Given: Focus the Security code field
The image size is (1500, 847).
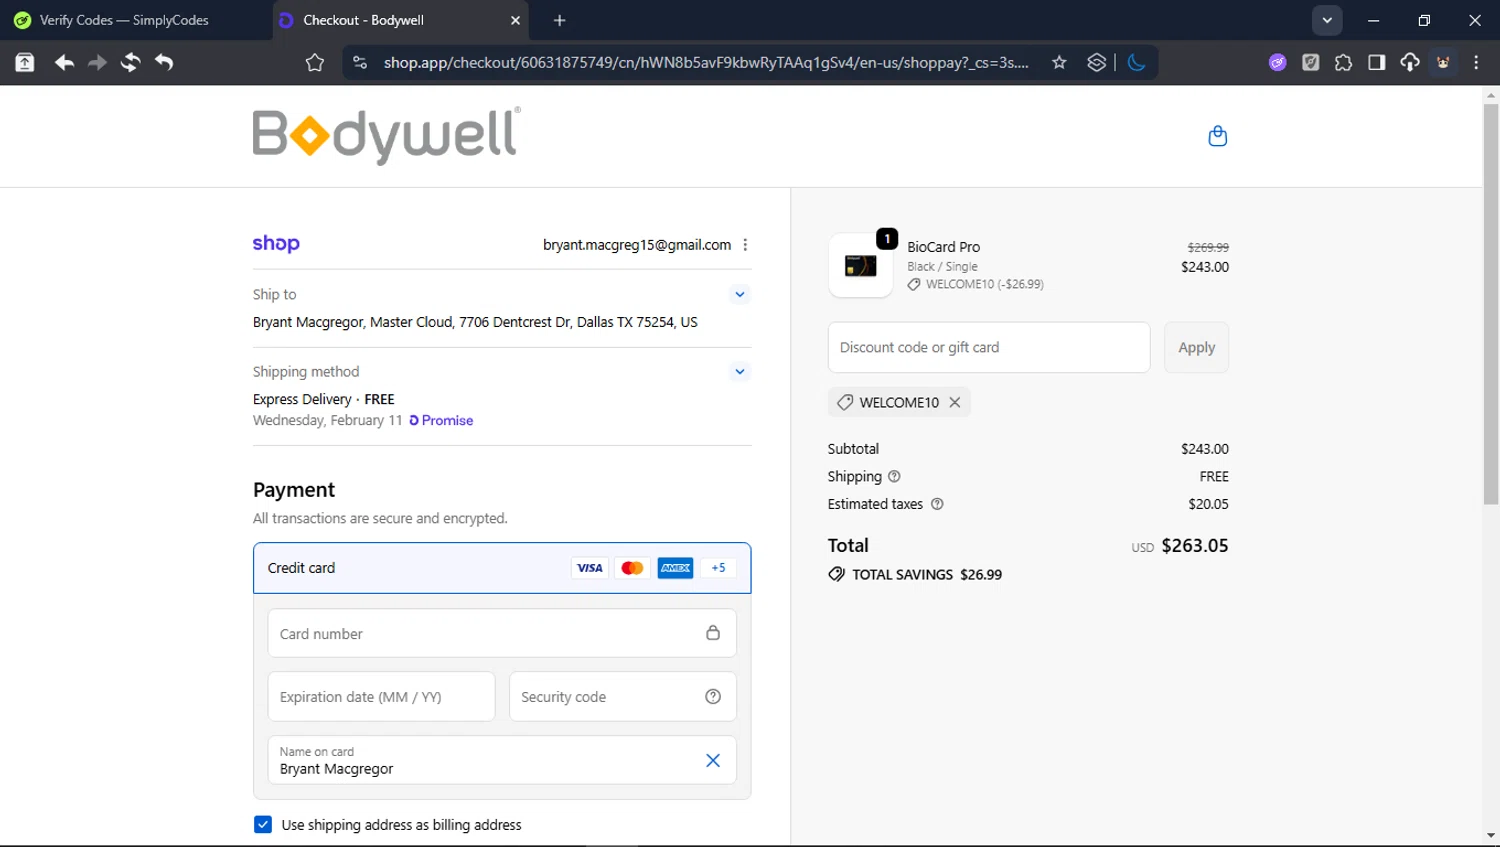Looking at the screenshot, I should point(623,697).
